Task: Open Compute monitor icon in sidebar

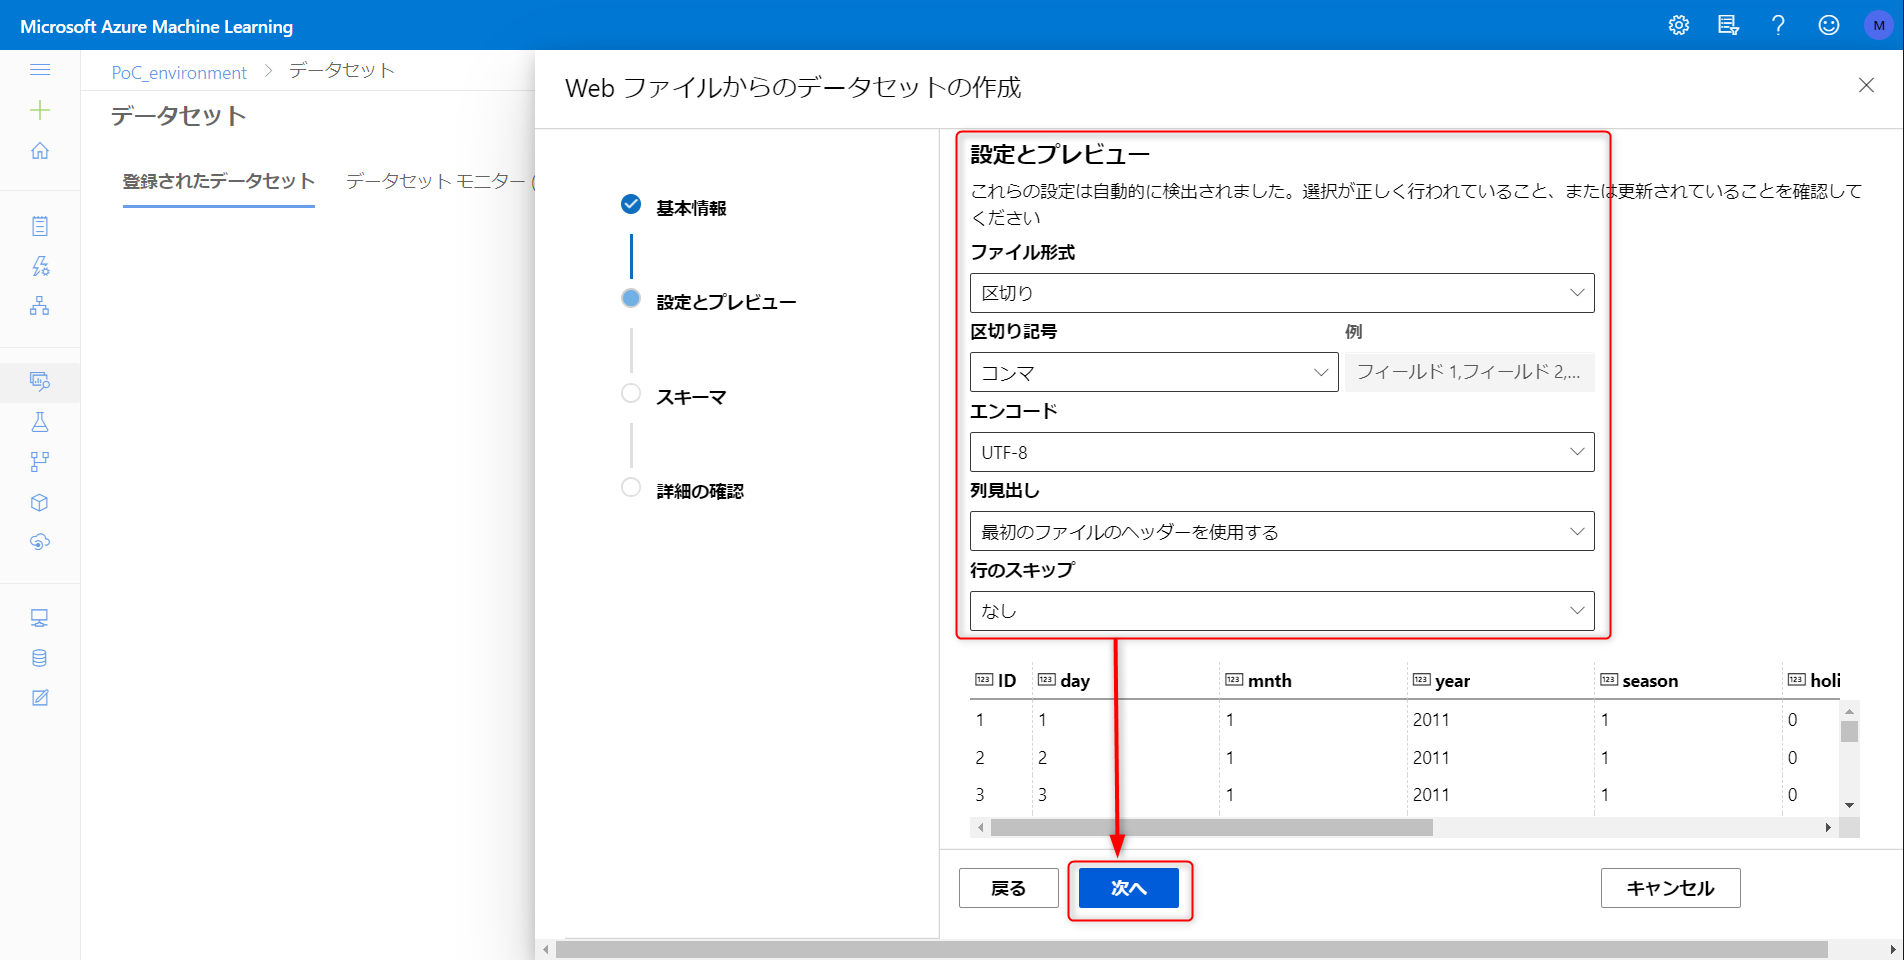Action: point(40,618)
